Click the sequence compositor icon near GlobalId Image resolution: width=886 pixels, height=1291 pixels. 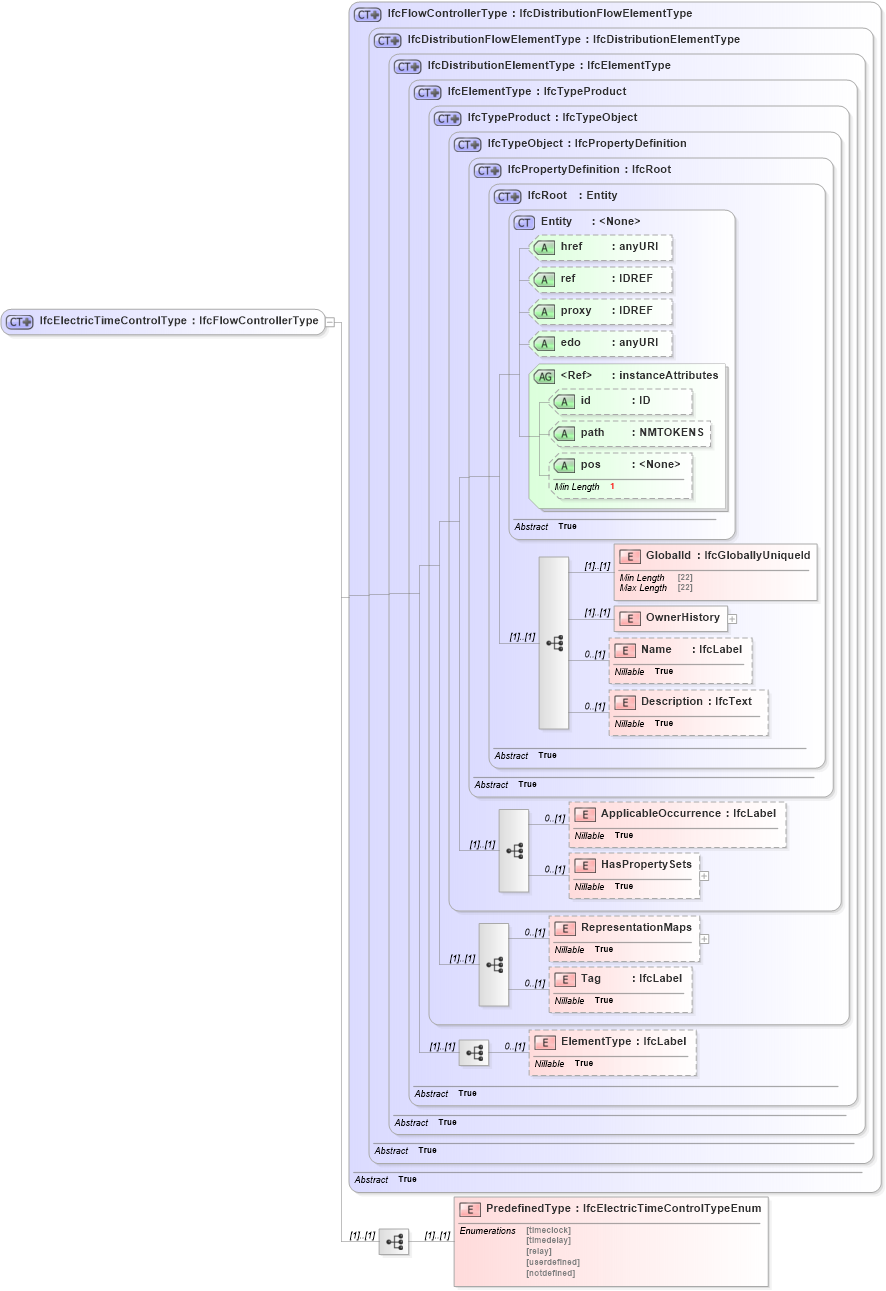[553, 643]
